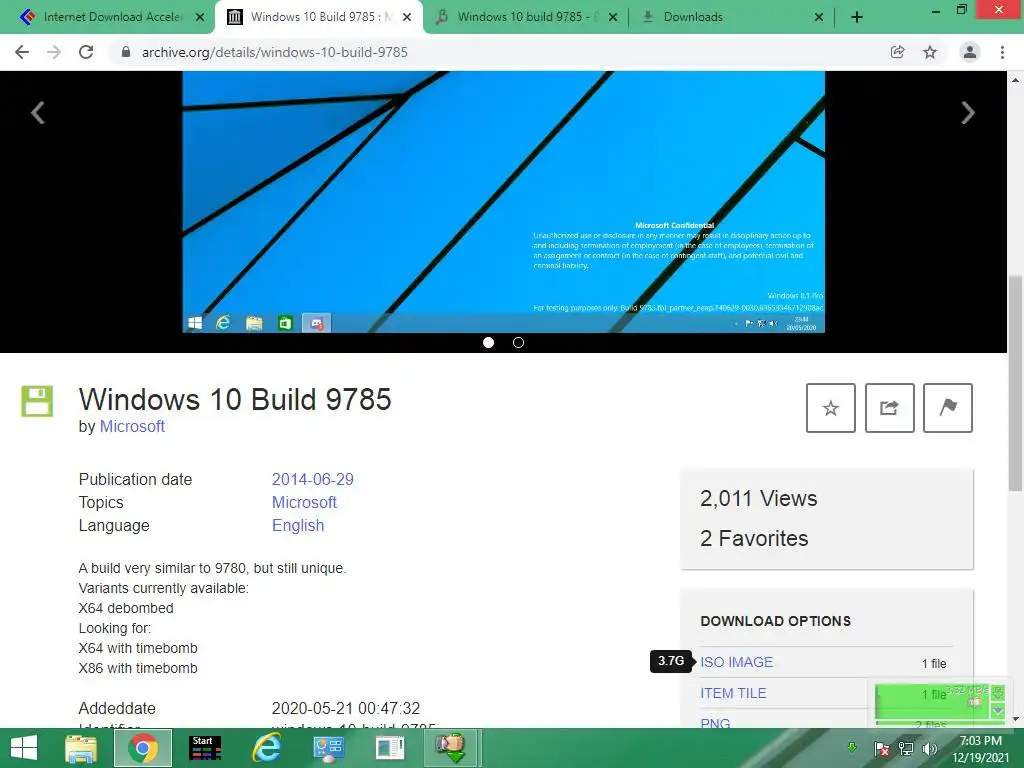The height and width of the screenshot is (768, 1024).
Task: Open the Start menu tiles taskbar app
Action: point(205,748)
